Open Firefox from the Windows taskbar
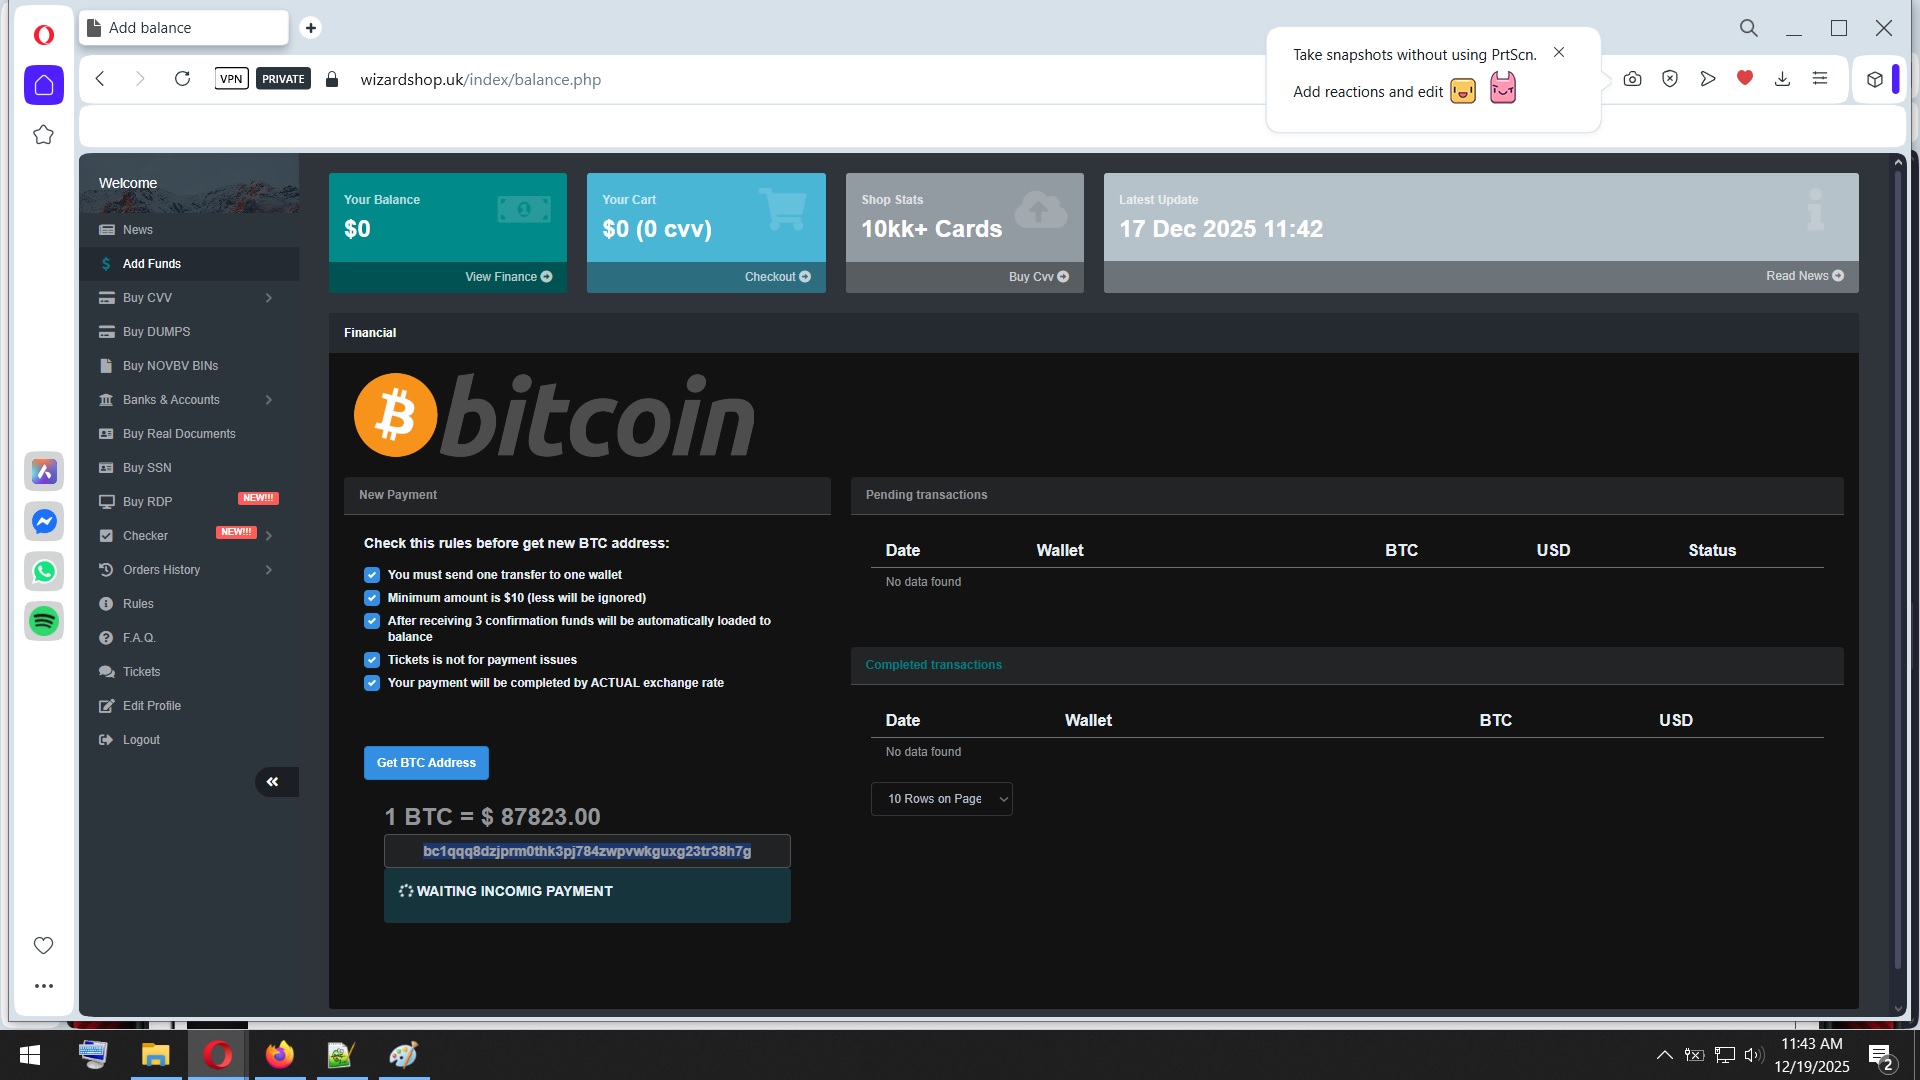The height and width of the screenshot is (1080, 1920). 279,1055
